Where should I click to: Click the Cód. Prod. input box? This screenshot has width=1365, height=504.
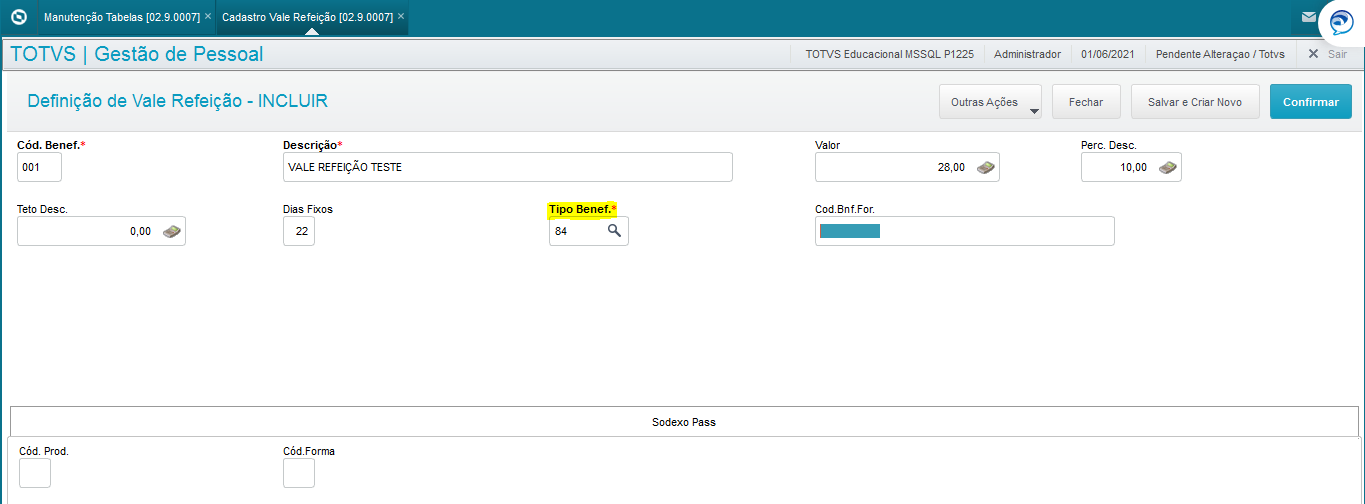(x=35, y=473)
